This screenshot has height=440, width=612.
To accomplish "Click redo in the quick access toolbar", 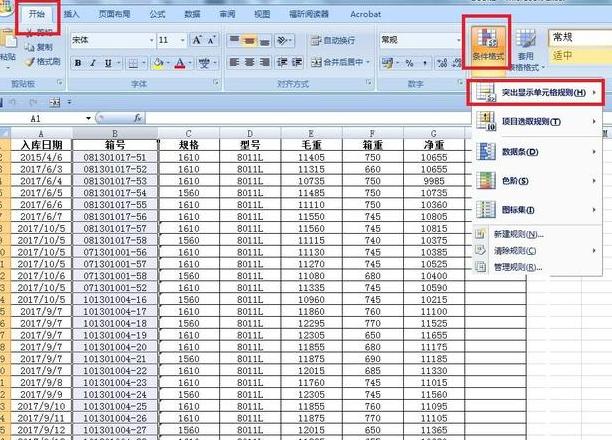I will pos(33,102).
